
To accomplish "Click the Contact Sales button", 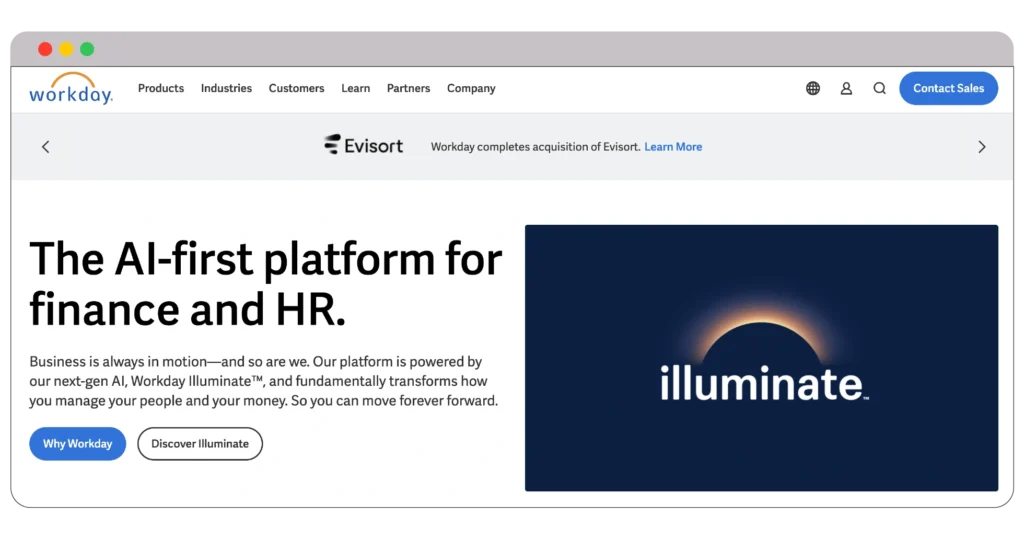I will (948, 88).
